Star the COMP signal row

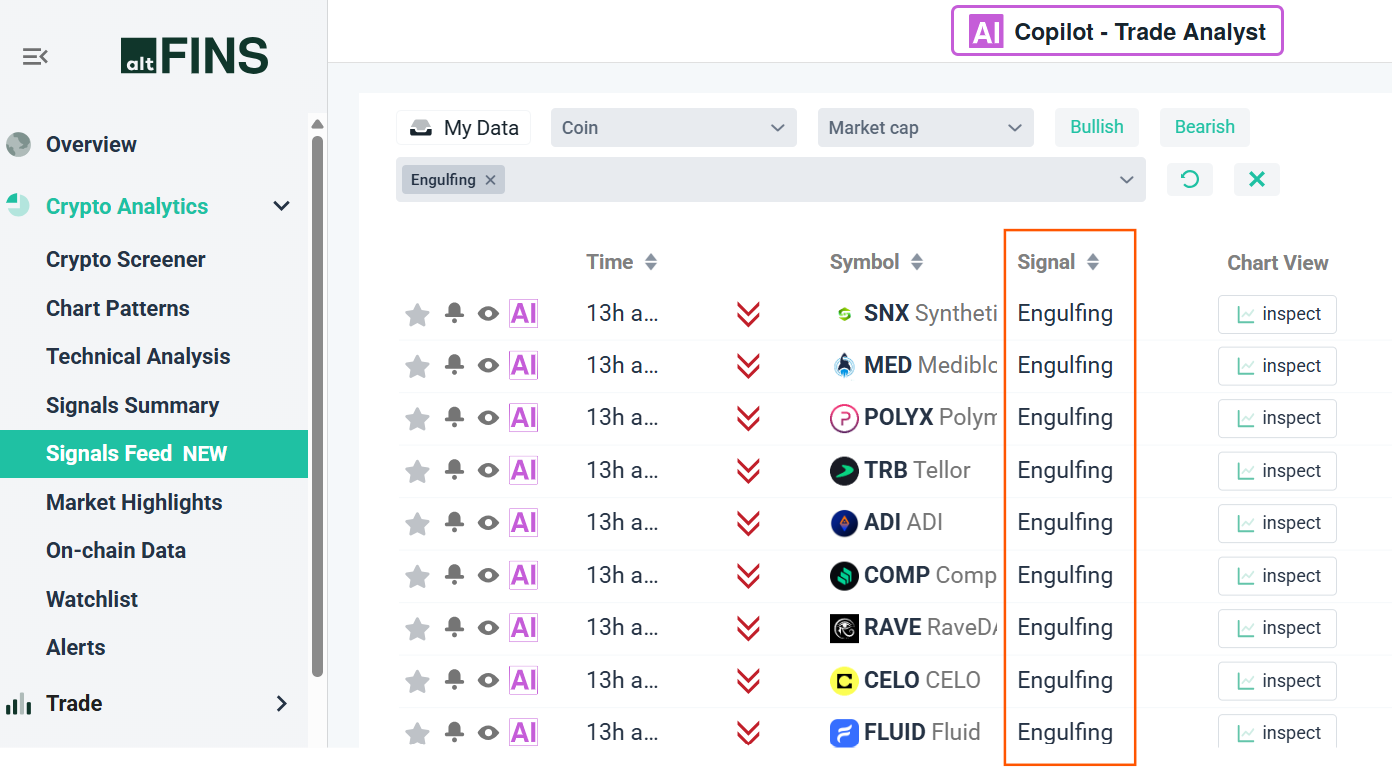tap(417, 575)
